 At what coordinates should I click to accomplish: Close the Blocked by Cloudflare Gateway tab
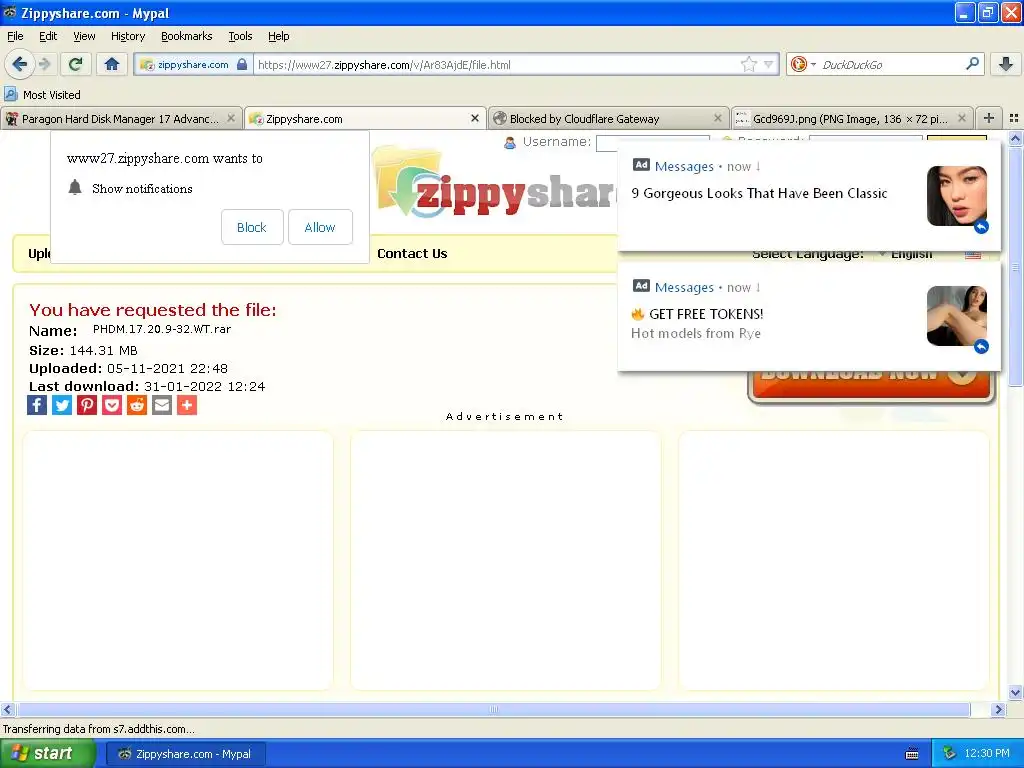(x=718, y=118)
